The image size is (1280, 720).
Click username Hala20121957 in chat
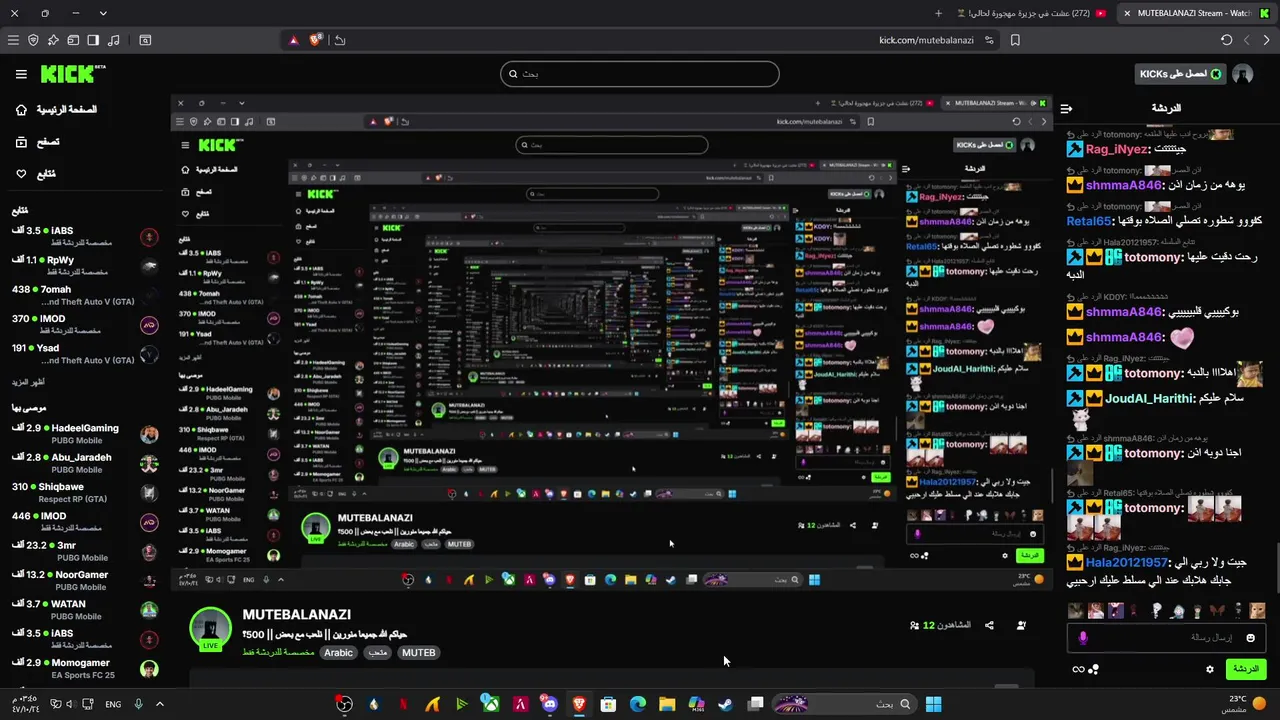click(x=1127, y=563)
